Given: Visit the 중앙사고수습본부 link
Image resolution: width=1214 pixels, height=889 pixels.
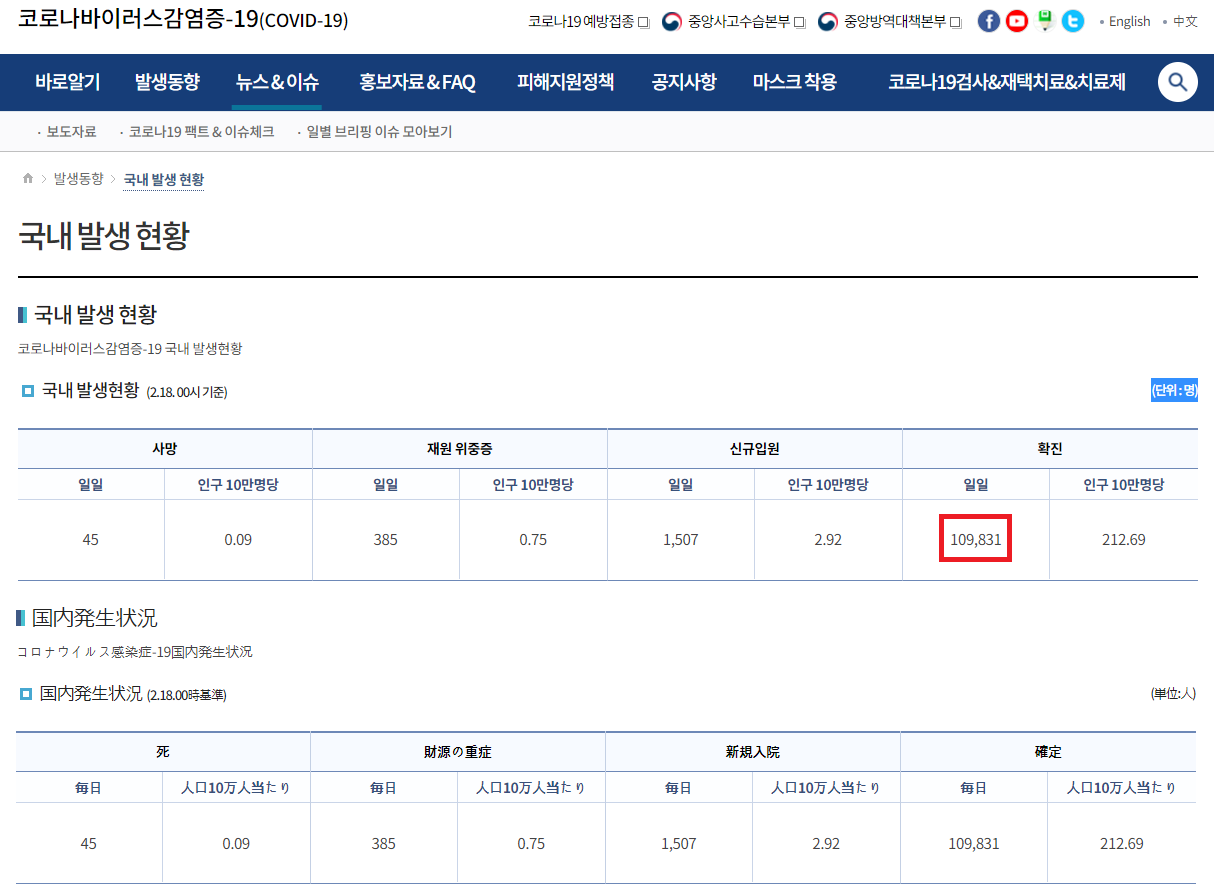Looking at the screenshot, I should coord(739,21).
